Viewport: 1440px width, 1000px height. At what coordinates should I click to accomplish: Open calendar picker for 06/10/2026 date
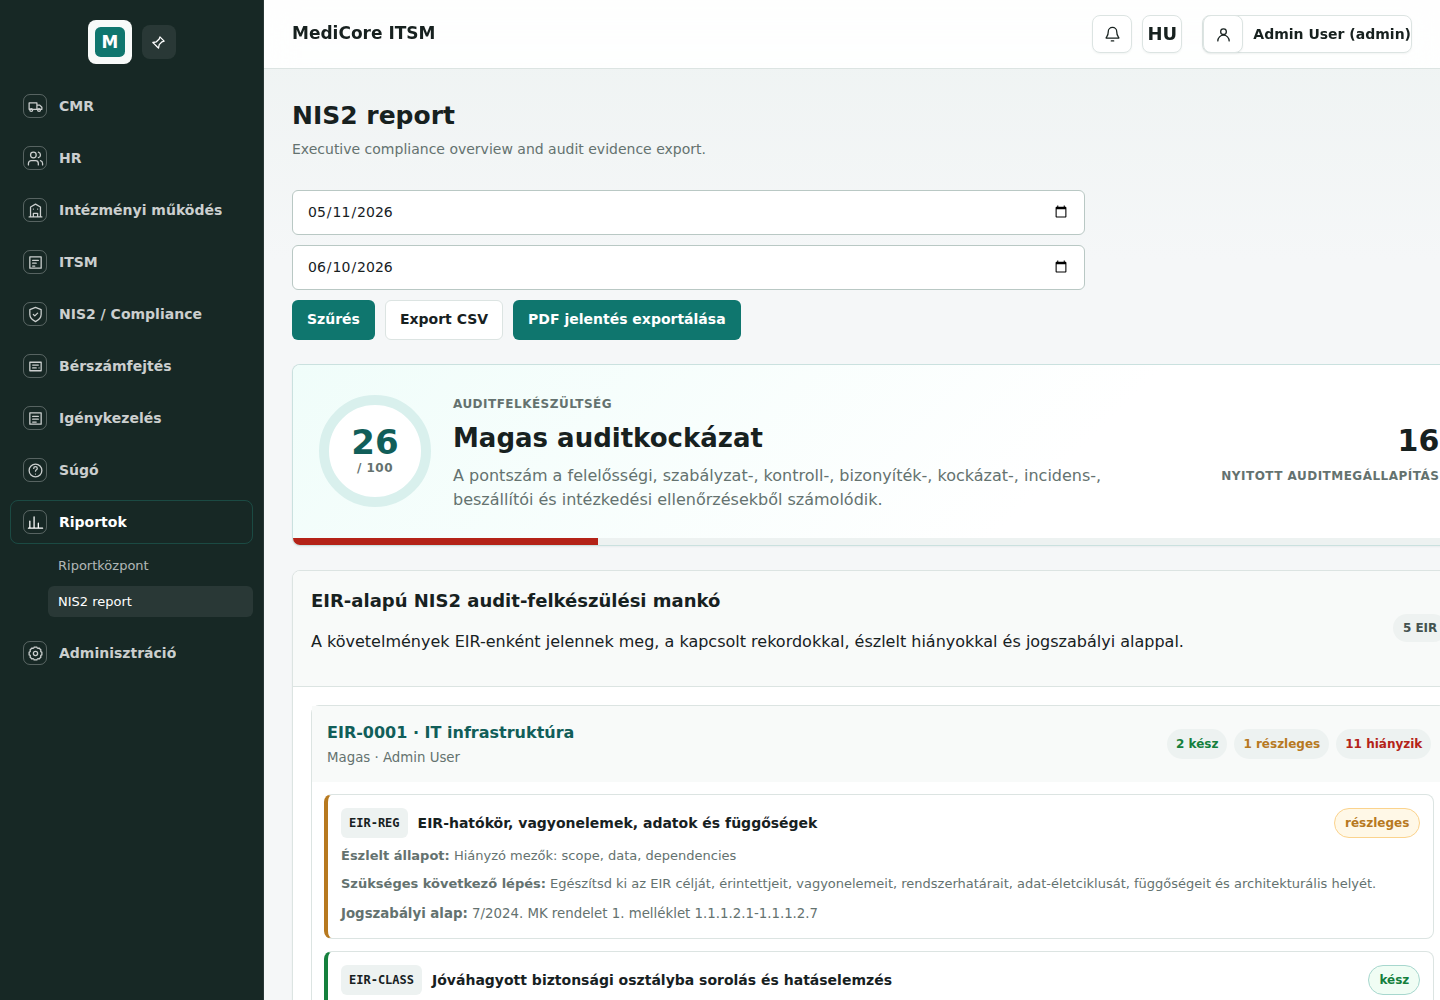pyautogui.click(x=1061, y=267)
